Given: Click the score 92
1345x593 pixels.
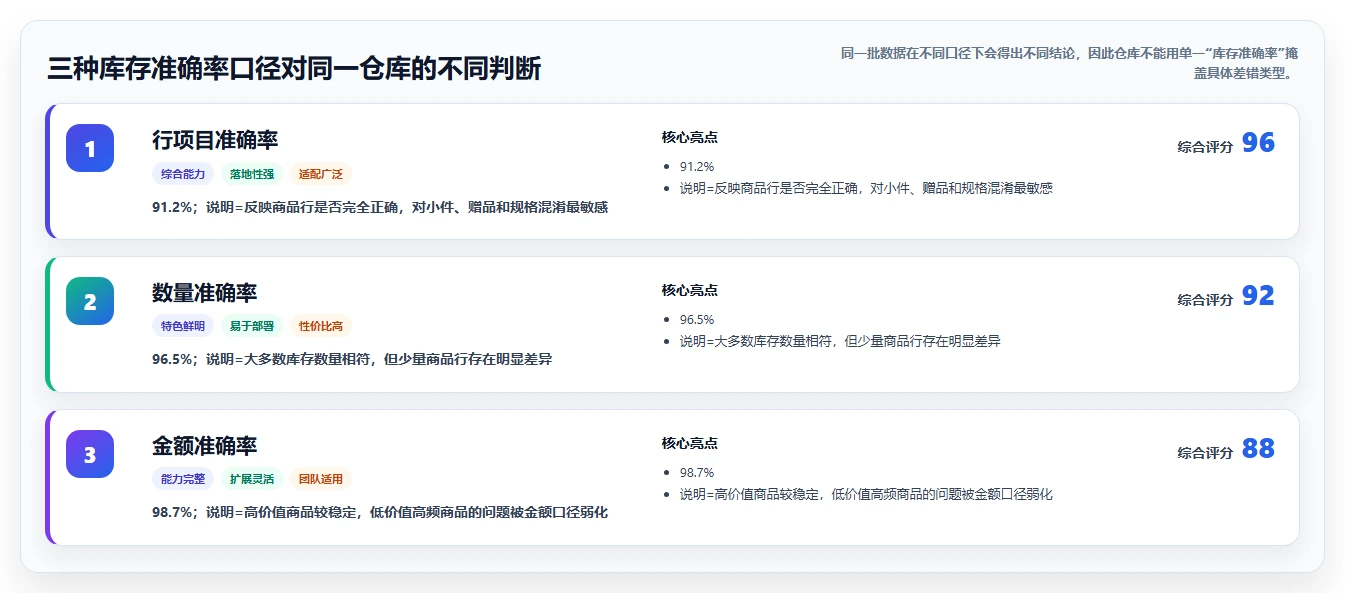Looking at the screenshot, I should 1258,296.
